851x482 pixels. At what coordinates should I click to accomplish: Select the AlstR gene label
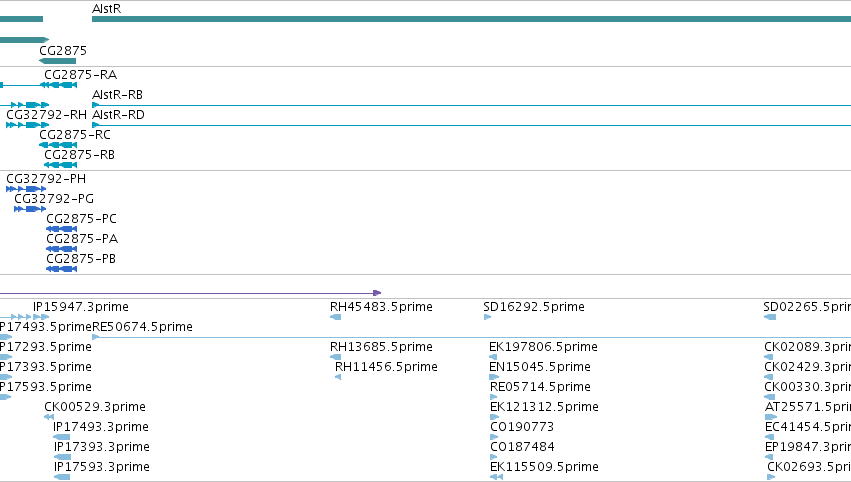coord(106,9)
